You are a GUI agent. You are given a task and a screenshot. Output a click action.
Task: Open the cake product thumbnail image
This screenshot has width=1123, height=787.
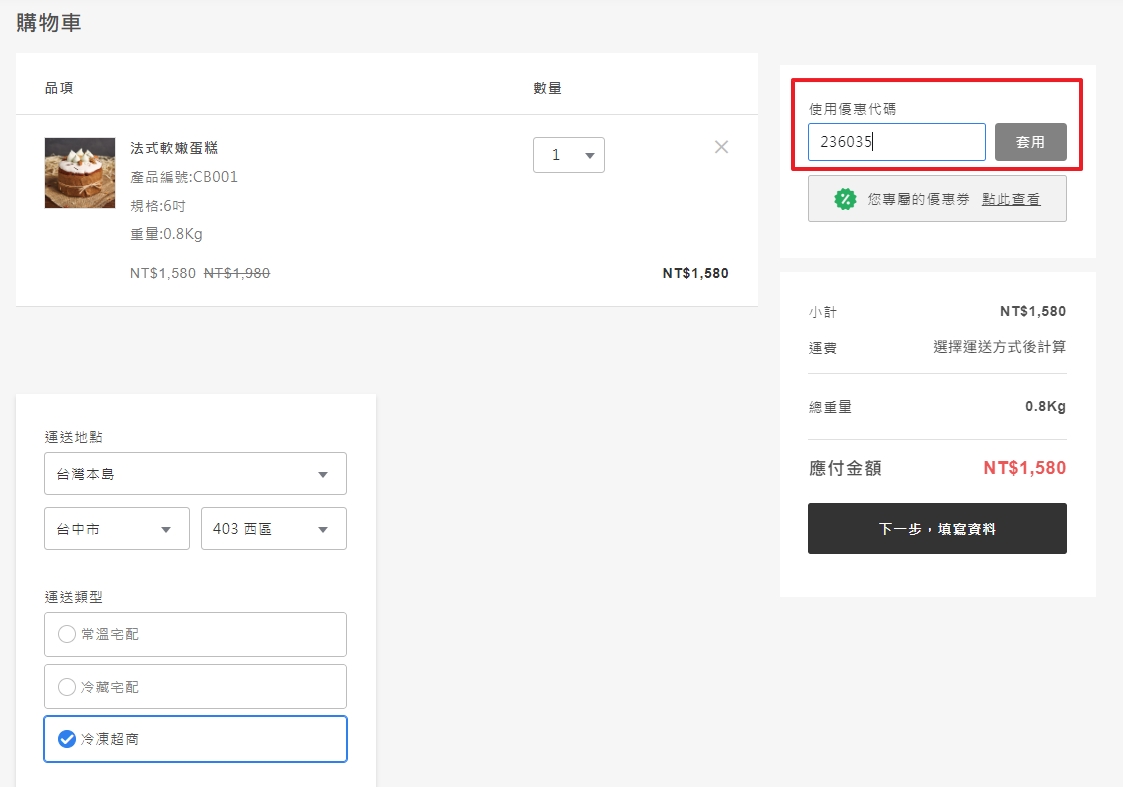(x=80, y=173)
